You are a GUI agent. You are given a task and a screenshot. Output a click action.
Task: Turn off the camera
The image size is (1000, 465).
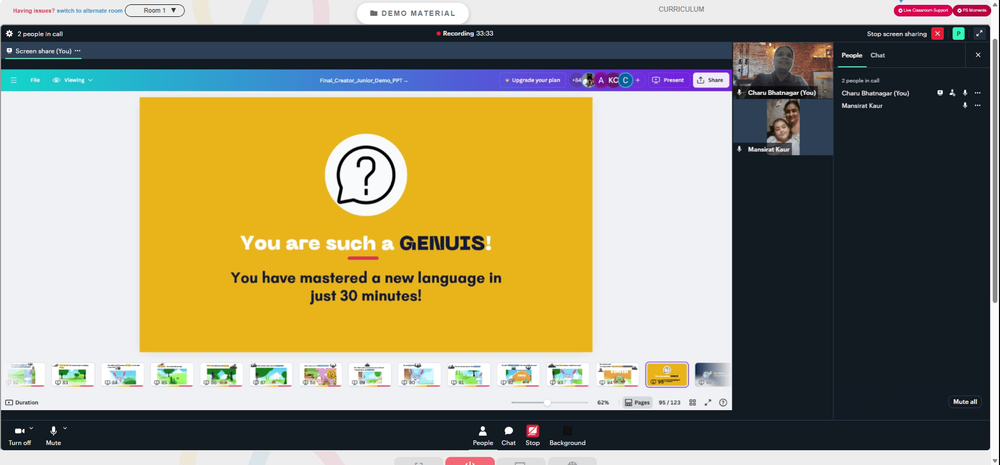coord(19,436)
